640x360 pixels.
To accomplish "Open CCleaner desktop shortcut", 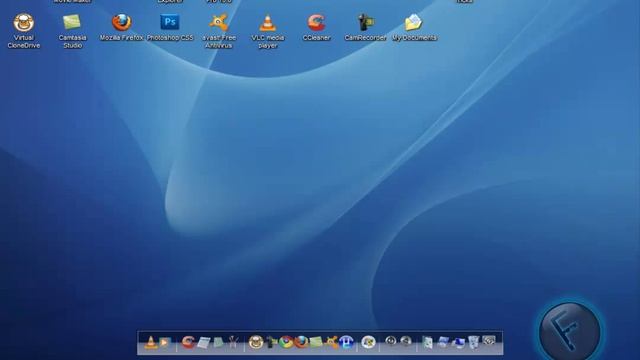I will (316, 27).
